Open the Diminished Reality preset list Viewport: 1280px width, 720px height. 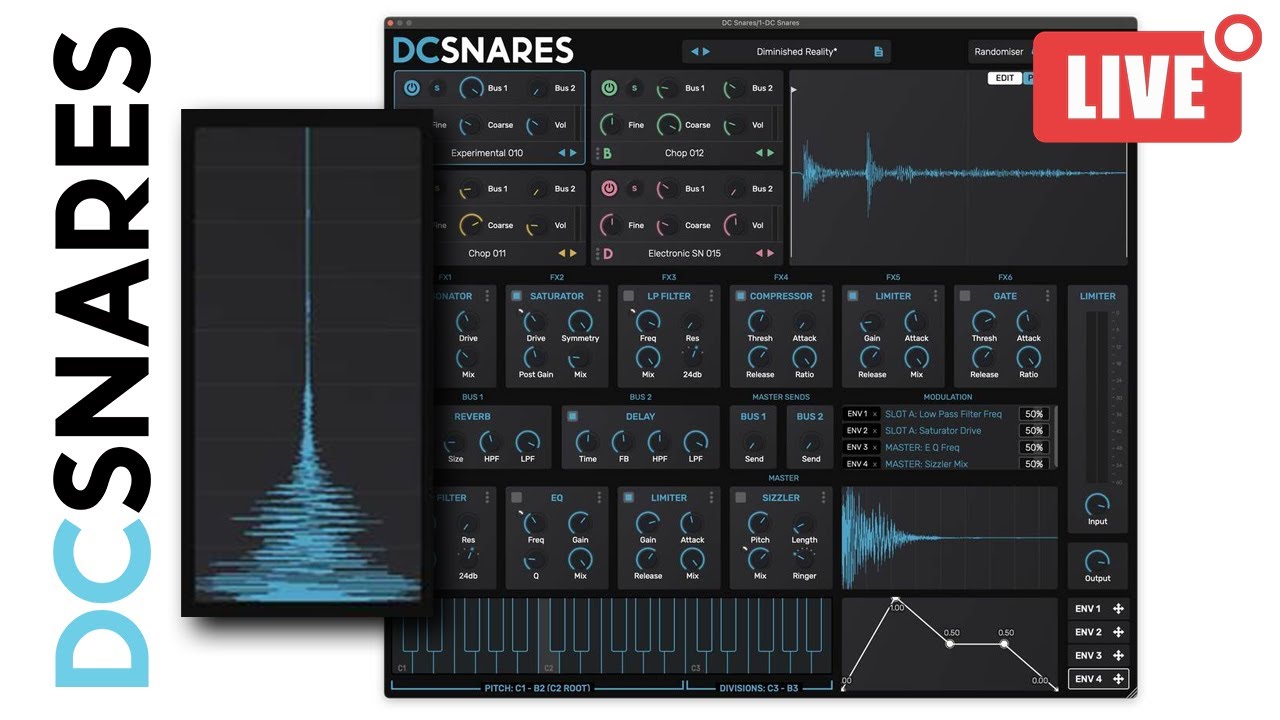(x=797, y=51)
